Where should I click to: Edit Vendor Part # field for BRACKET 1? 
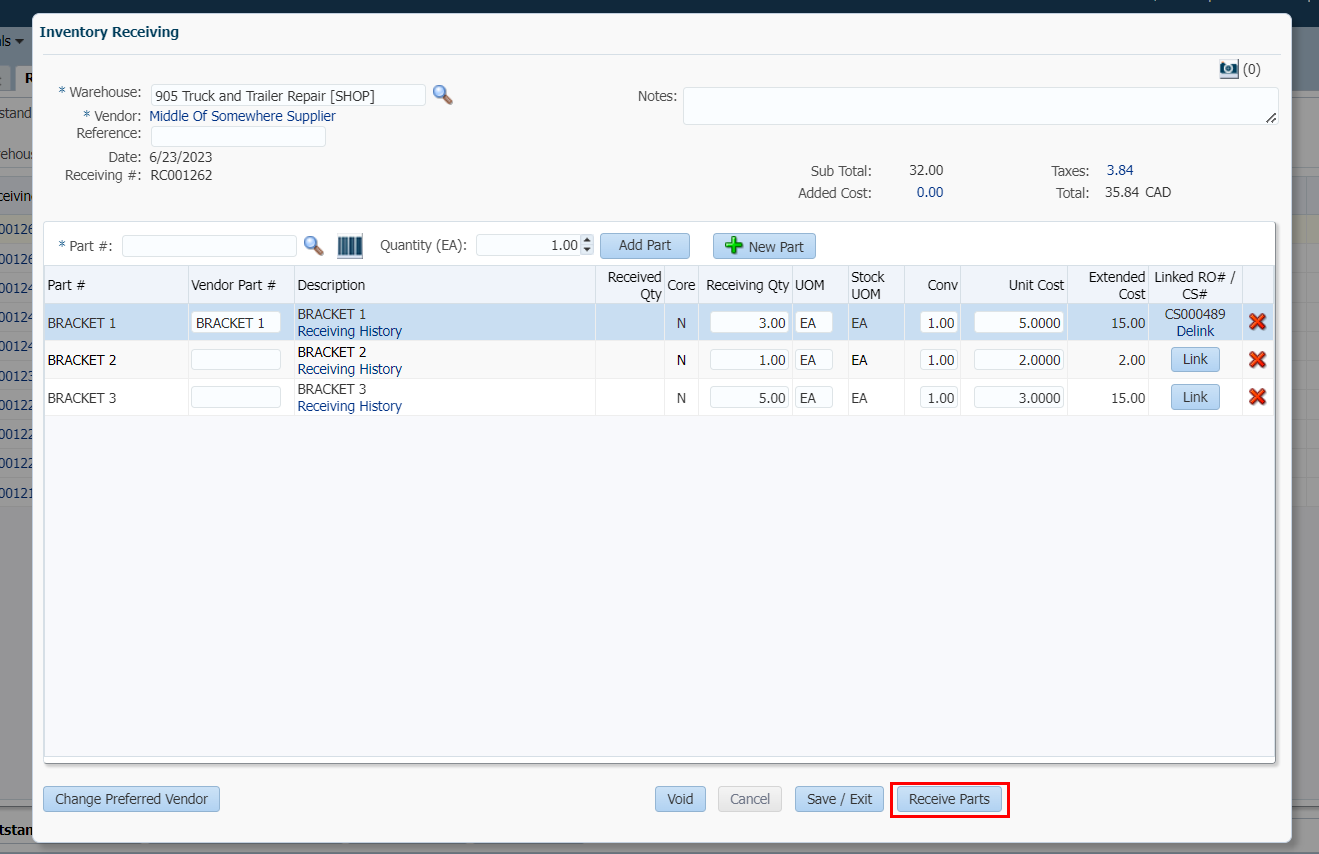pos(236,323)
